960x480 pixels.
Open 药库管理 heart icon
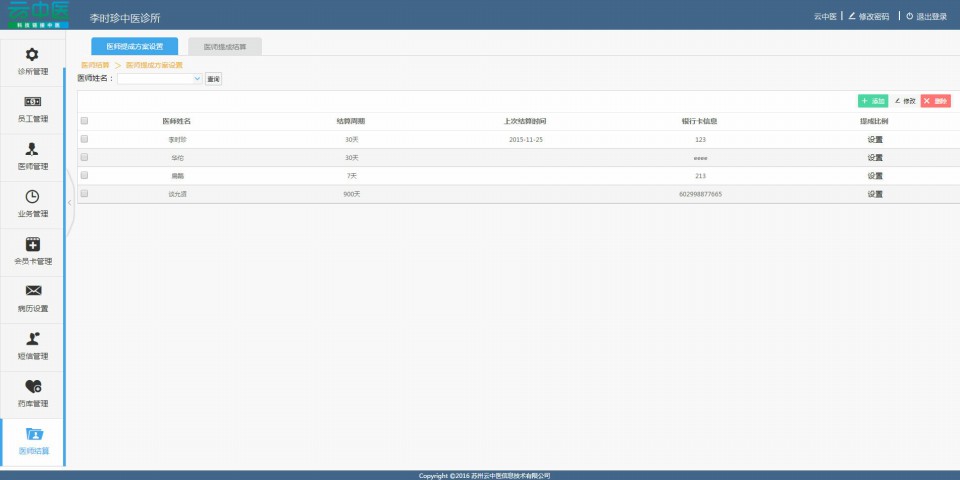[x=32, y=387]
